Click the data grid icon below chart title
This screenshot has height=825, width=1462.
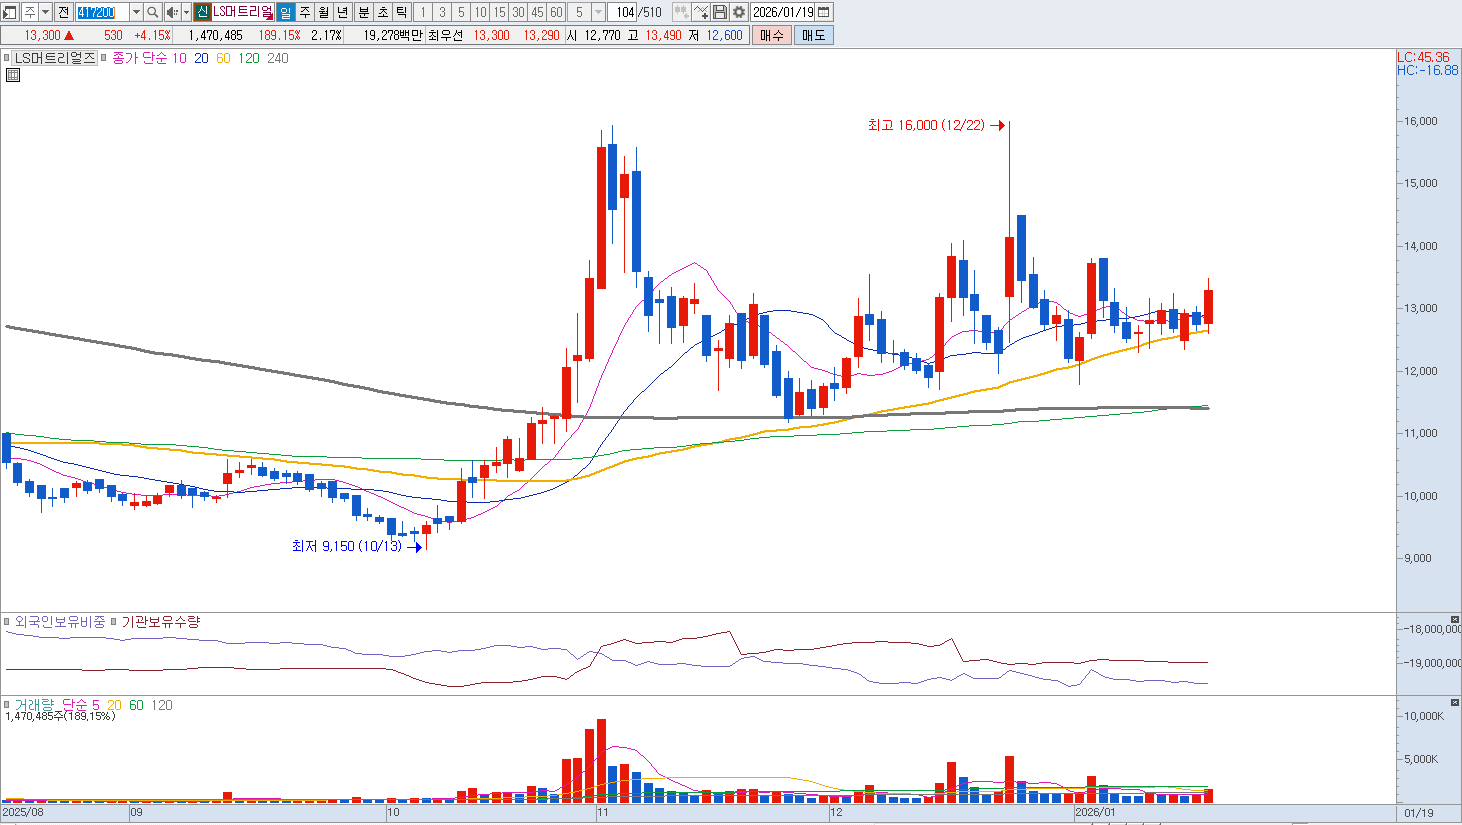coord(13,75)
